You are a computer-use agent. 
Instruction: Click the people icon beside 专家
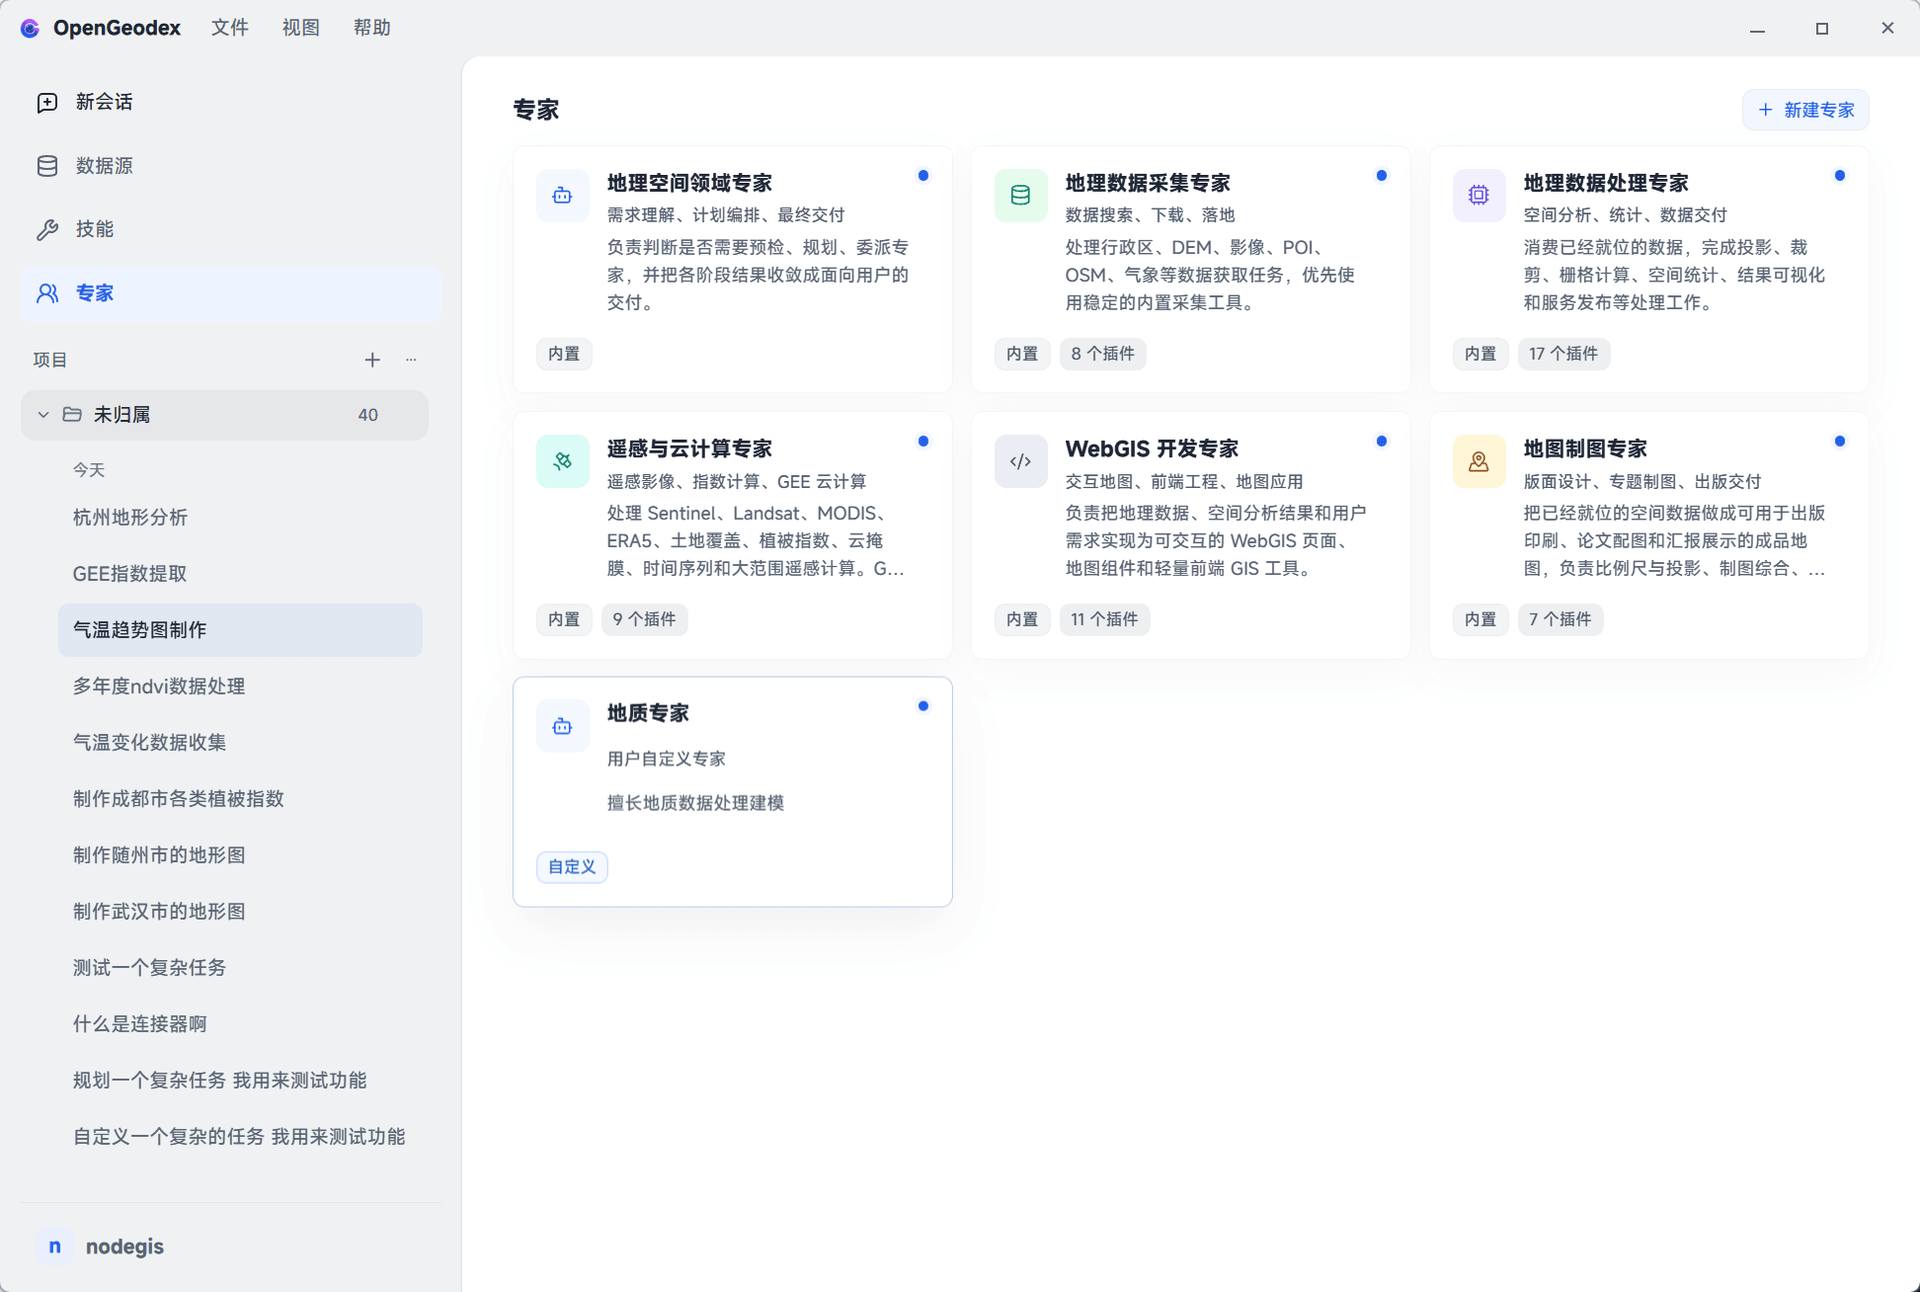click(x=47, y=293)
